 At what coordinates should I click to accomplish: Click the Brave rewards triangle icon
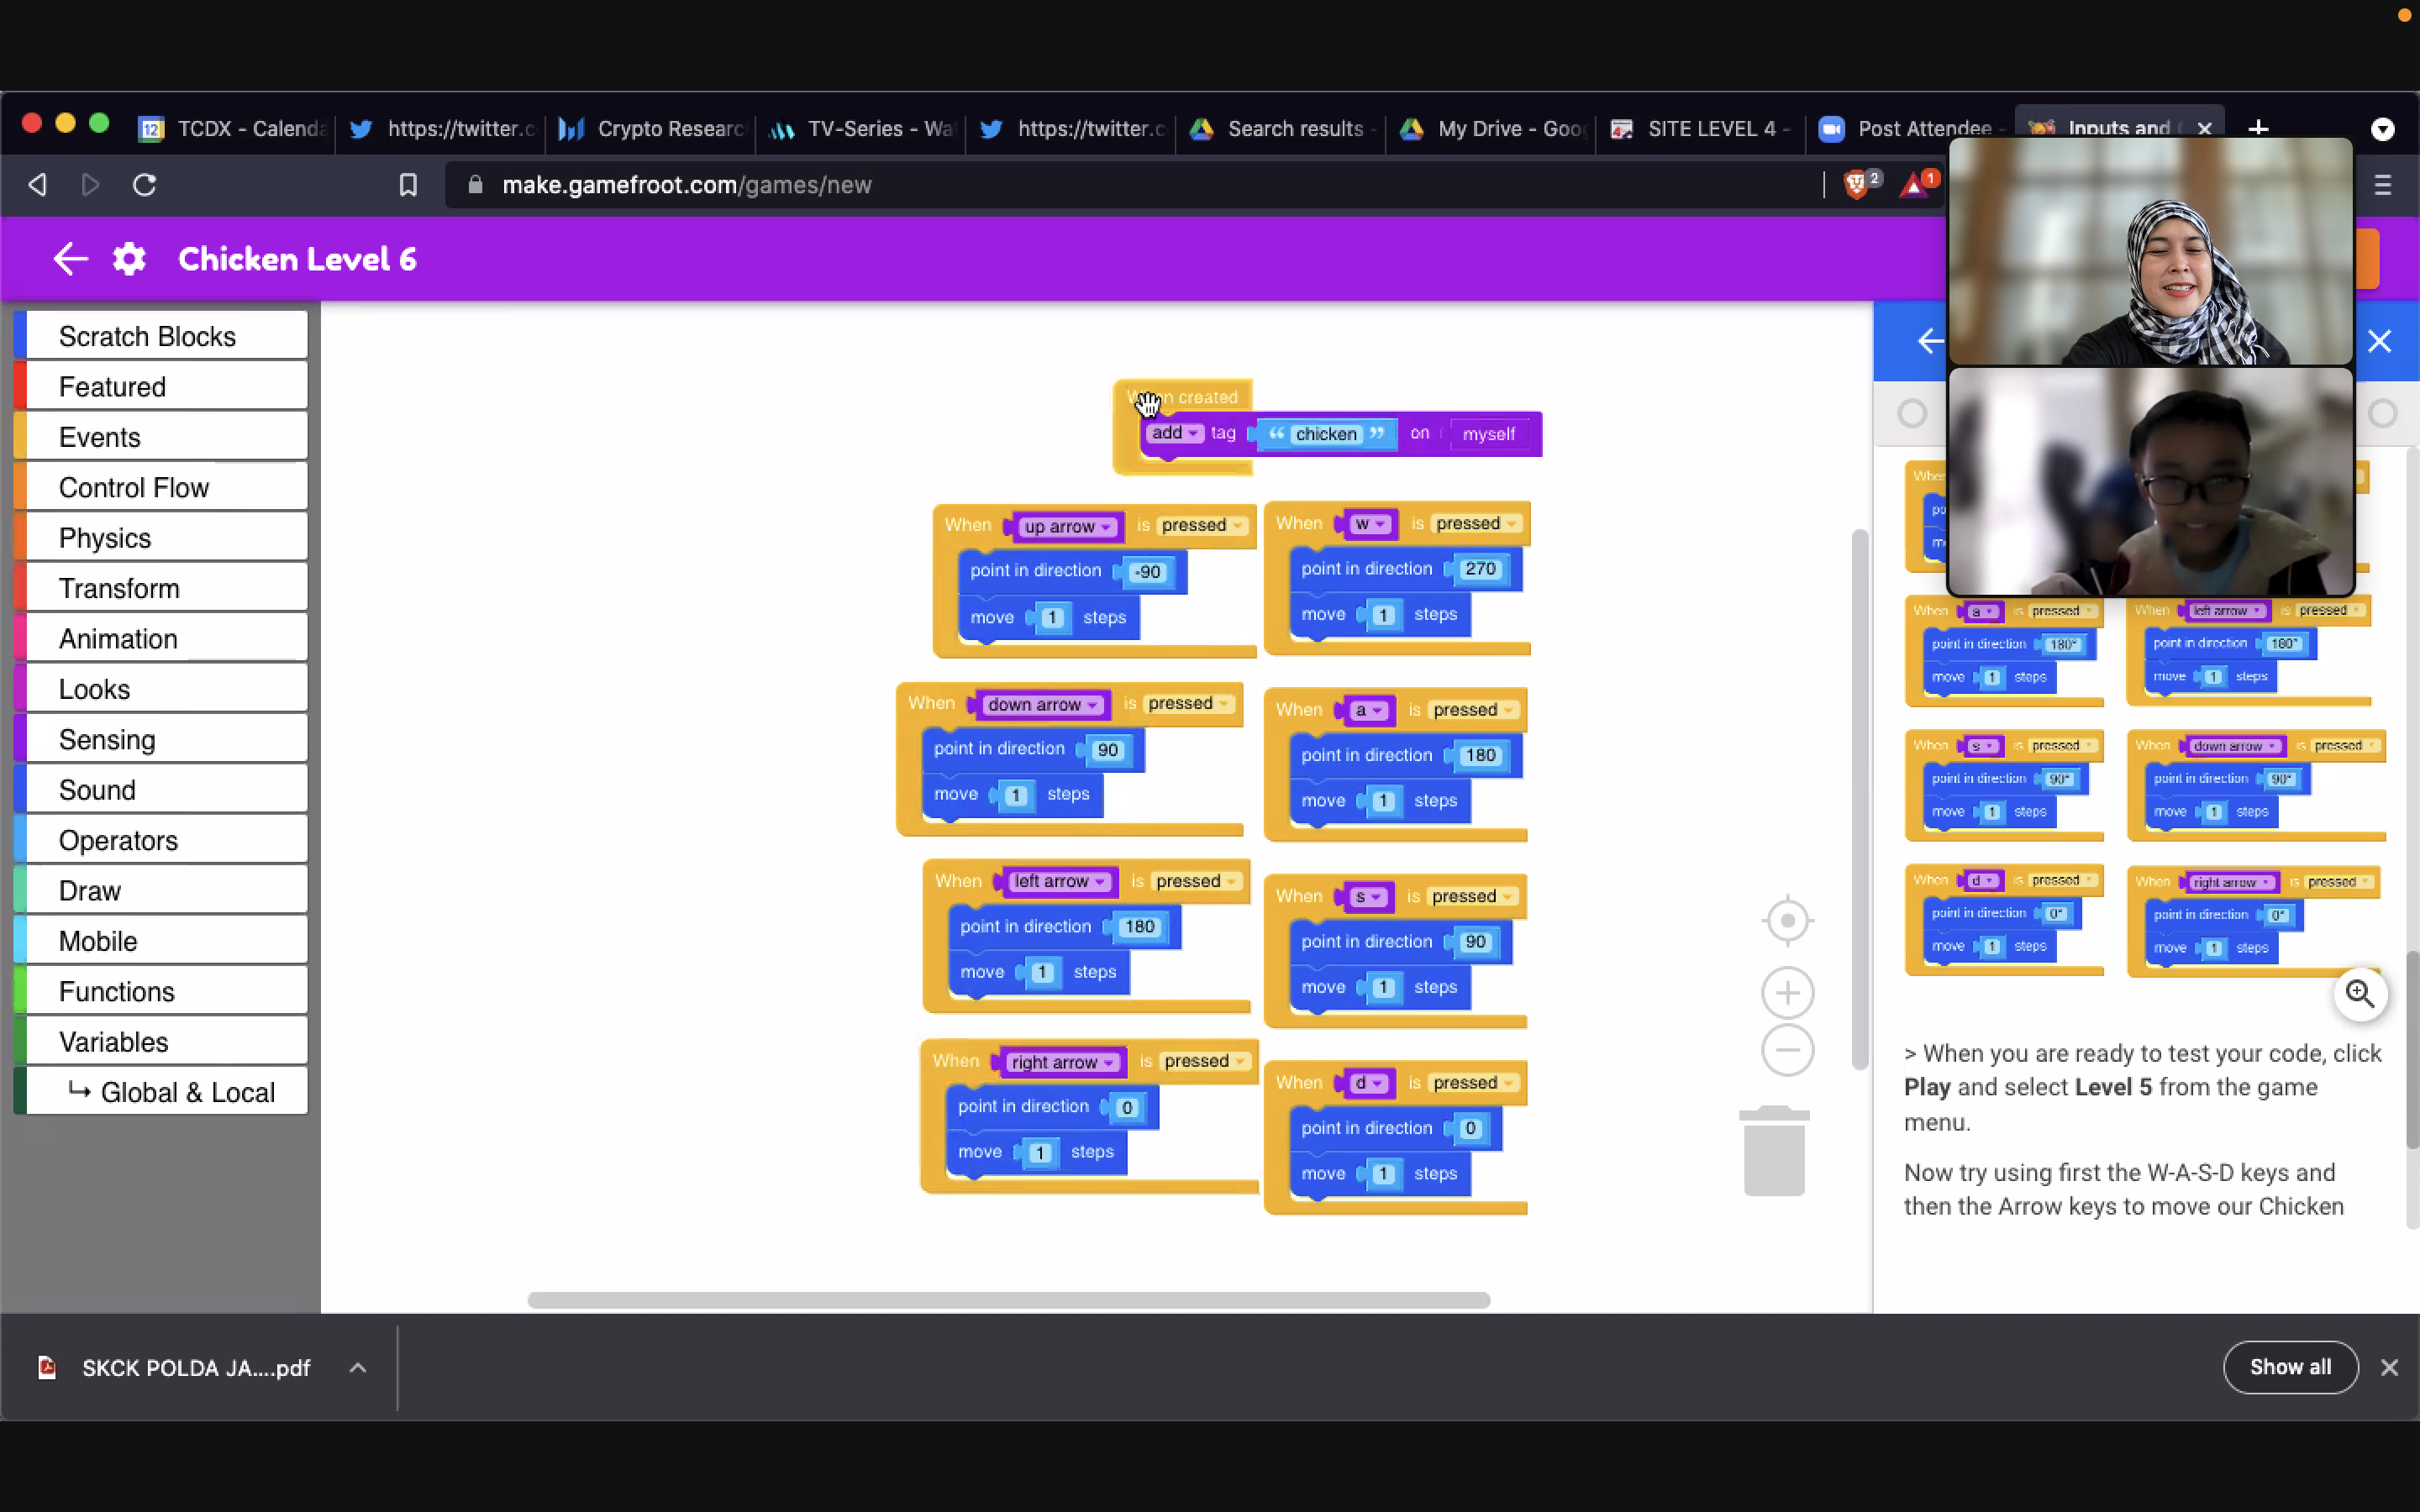point(1914,185)
